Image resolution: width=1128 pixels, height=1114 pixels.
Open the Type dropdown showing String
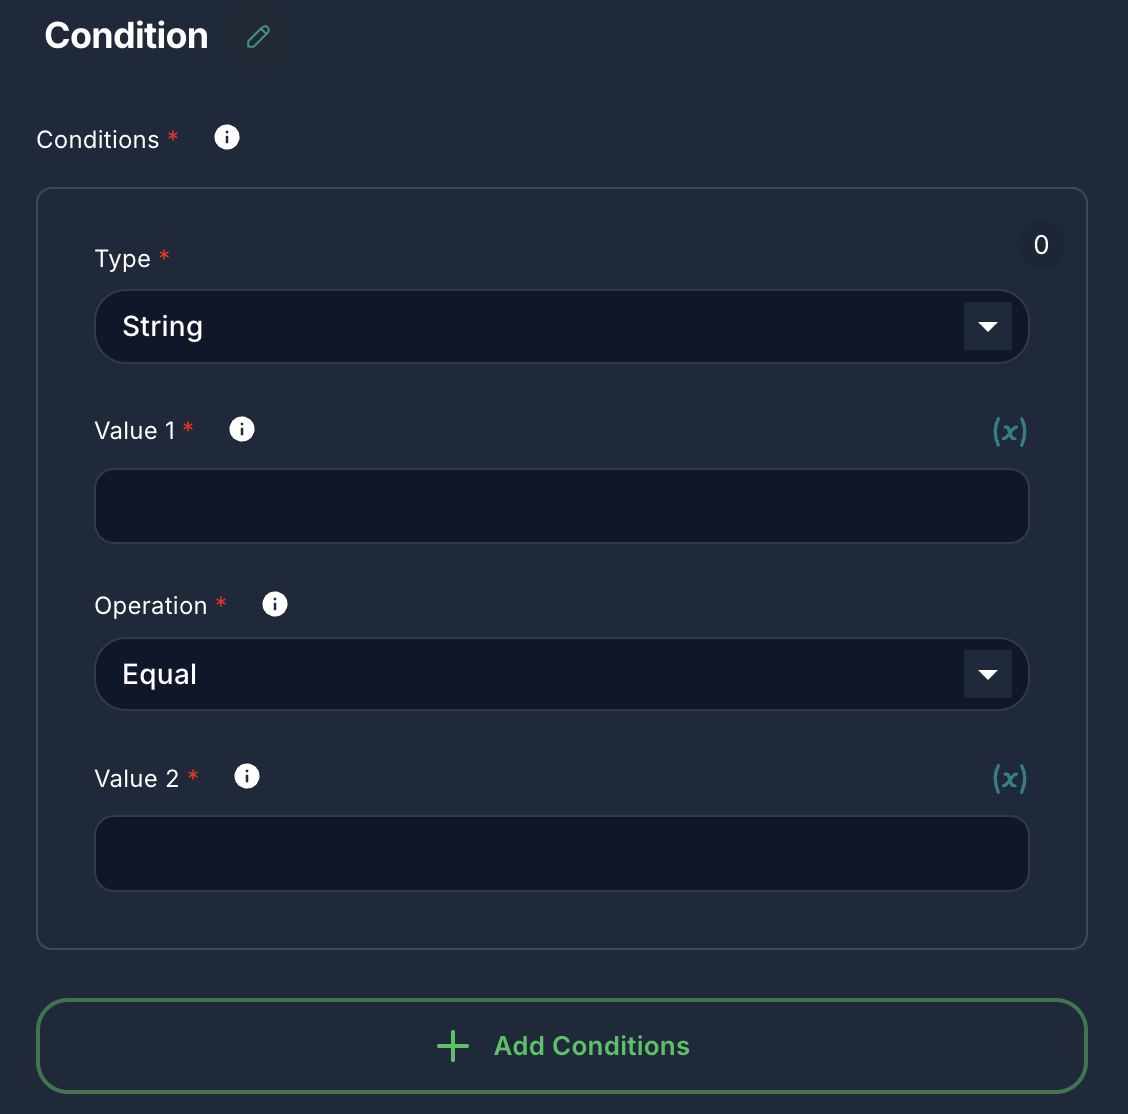click(x=561, y=326)
